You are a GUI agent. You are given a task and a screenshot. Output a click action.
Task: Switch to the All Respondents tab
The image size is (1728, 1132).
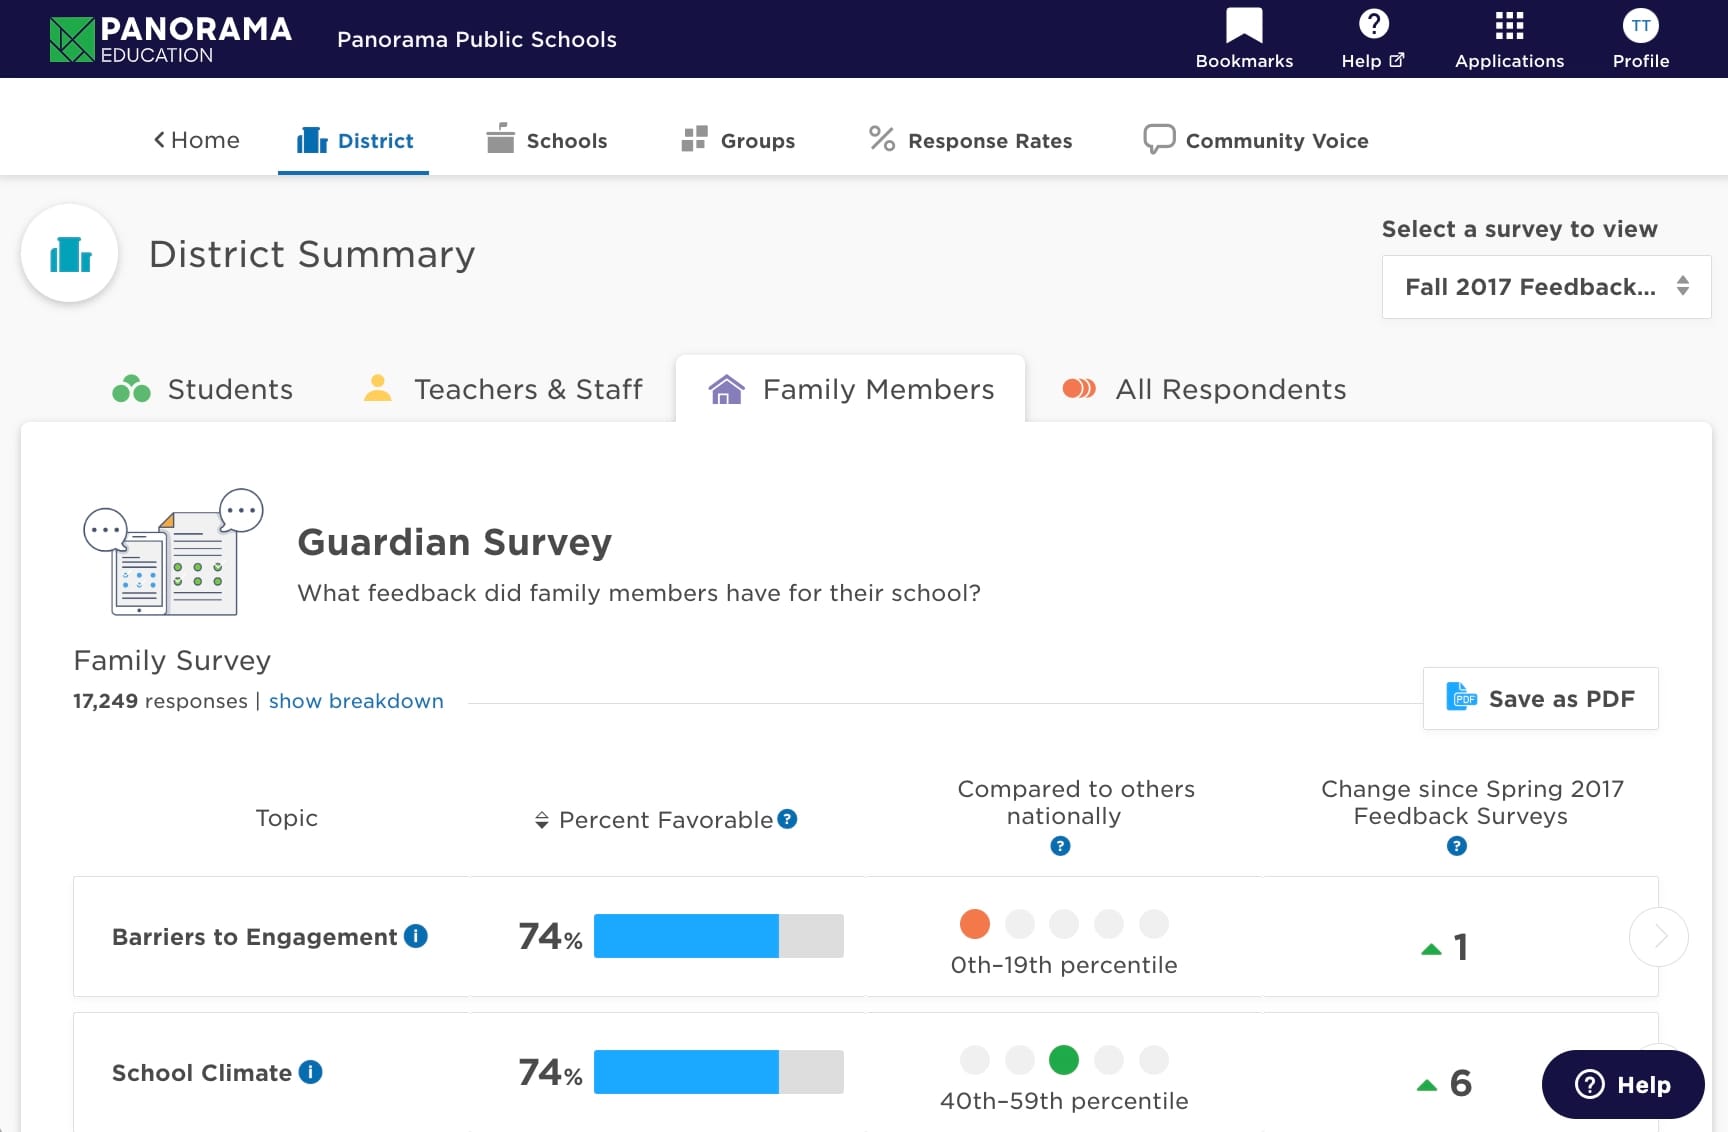[1204, 389]
